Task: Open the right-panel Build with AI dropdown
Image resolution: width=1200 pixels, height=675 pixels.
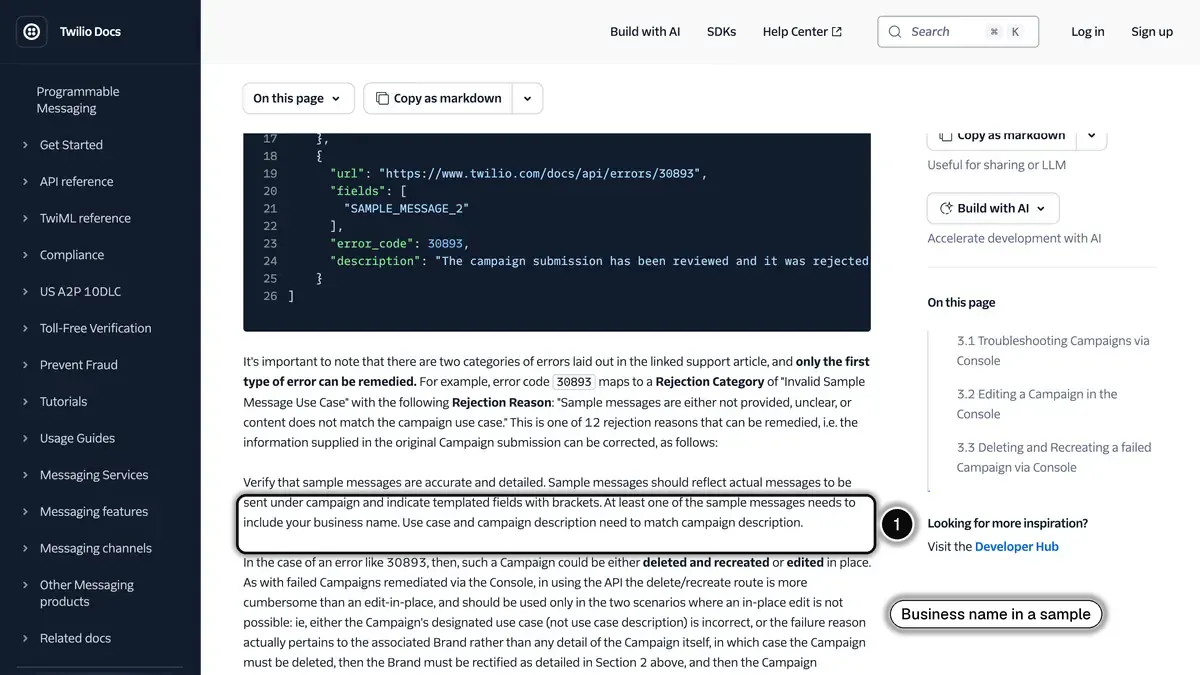Action: tap(993, 208)
